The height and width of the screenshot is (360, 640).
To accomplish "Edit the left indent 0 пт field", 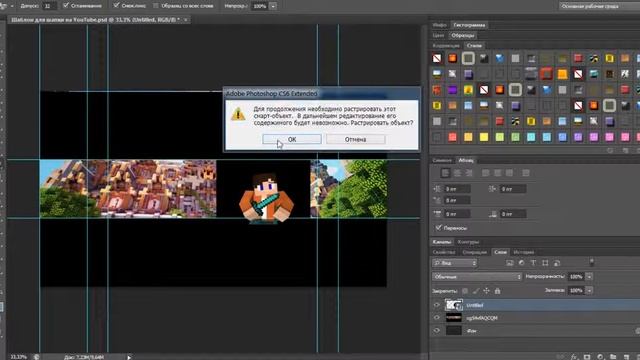I will (457, 189).
